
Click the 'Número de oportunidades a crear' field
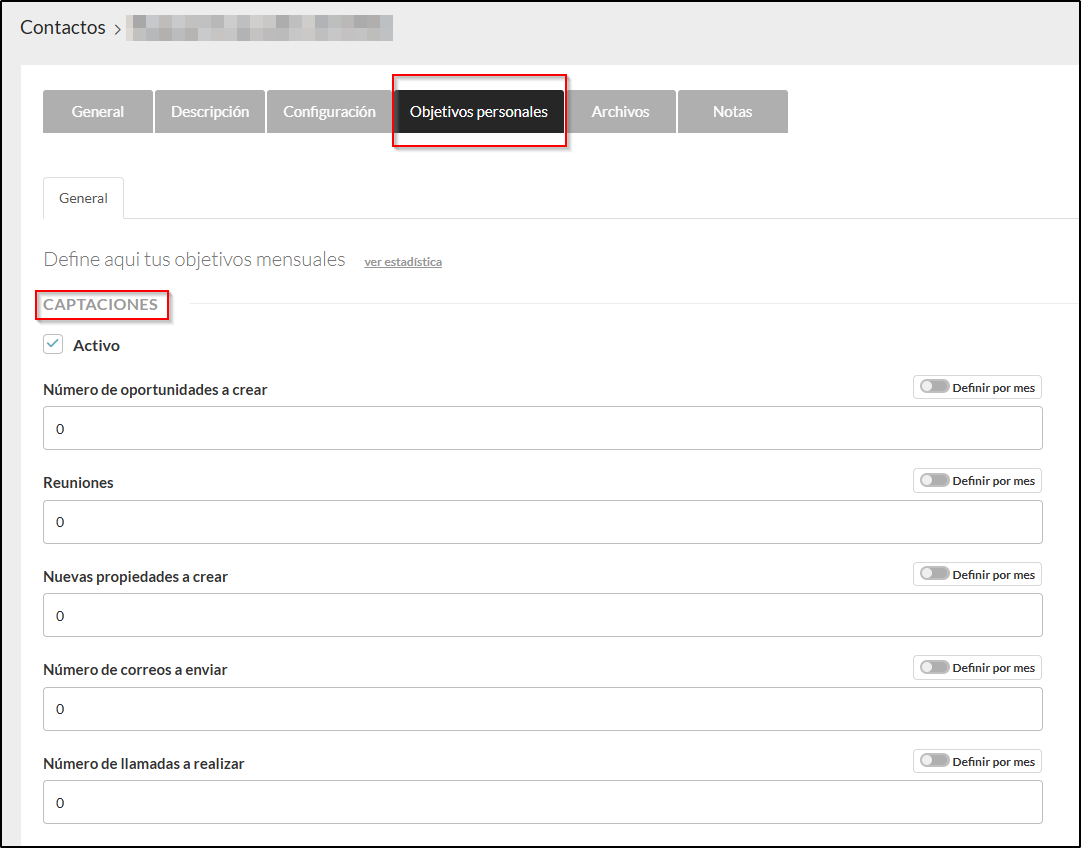[542, 428]
